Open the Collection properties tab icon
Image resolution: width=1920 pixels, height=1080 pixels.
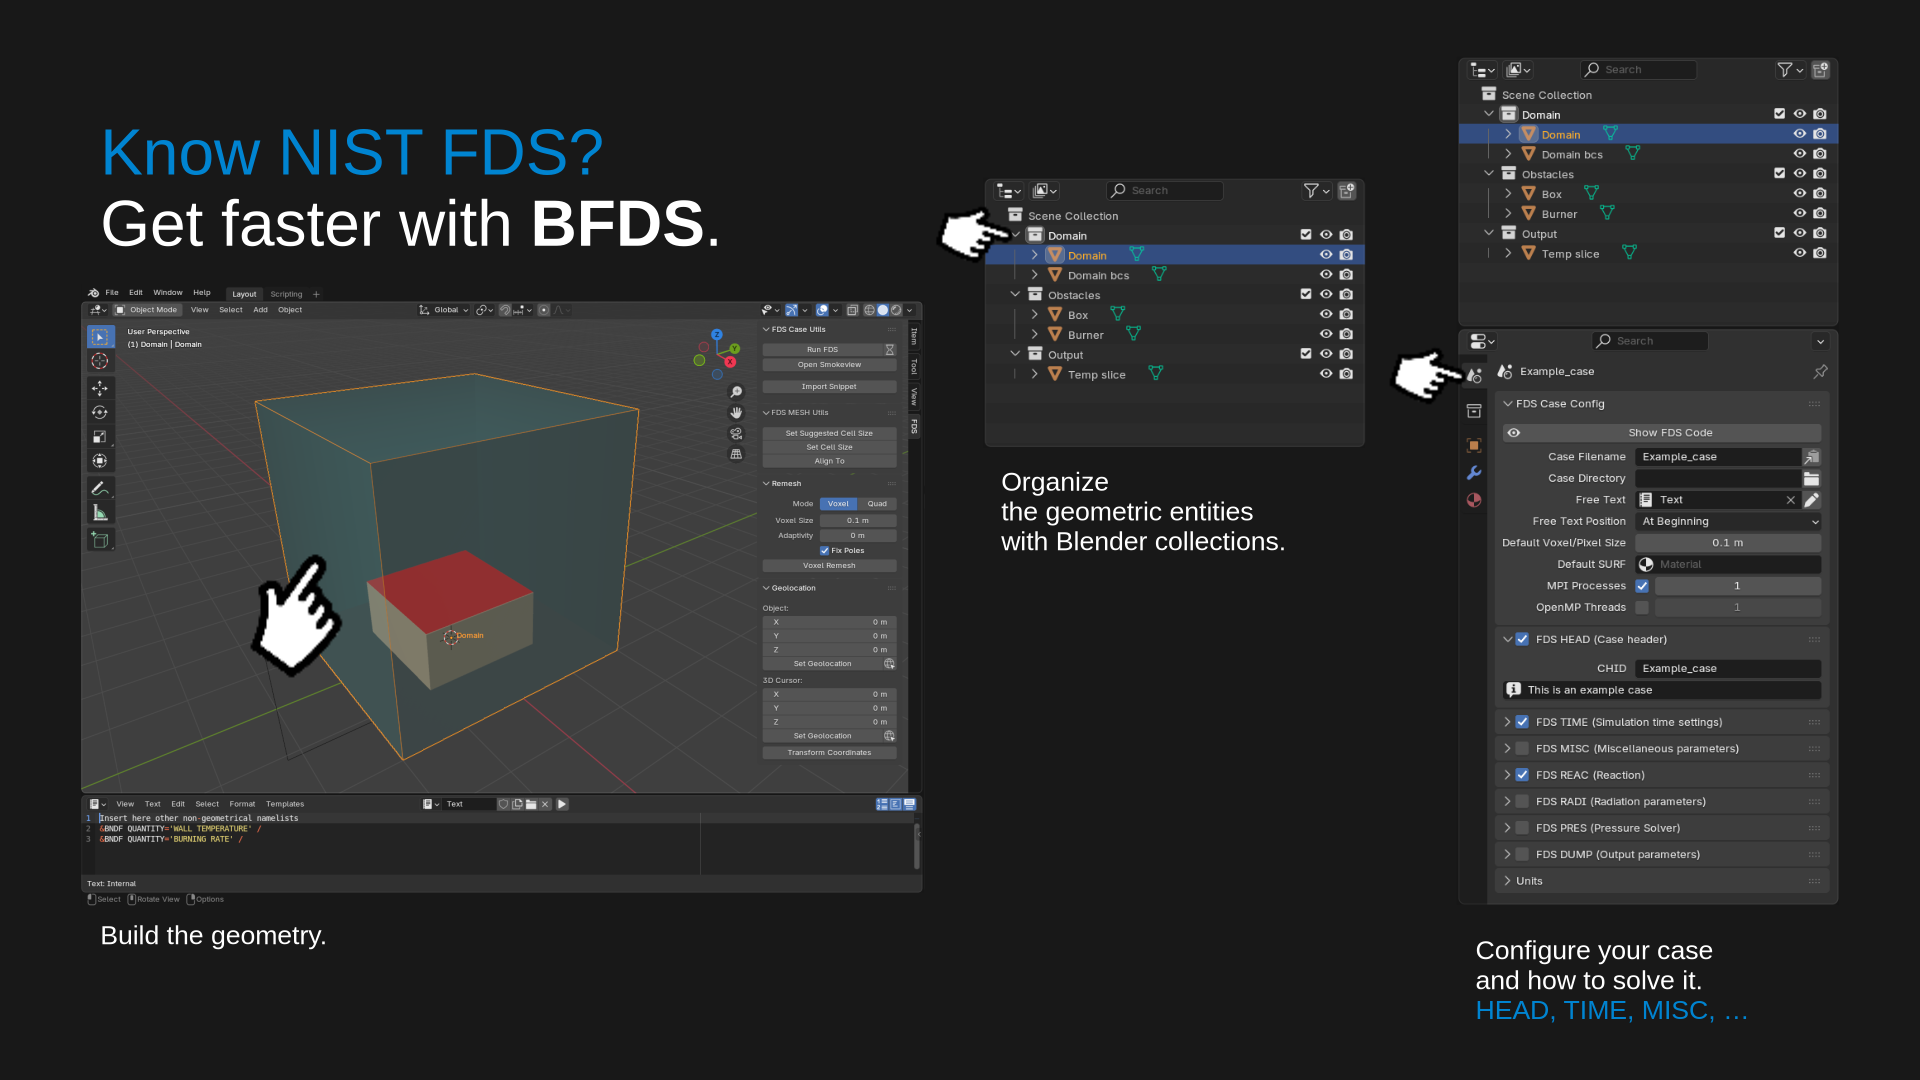pyautogui.click(x=1474, y=411)
